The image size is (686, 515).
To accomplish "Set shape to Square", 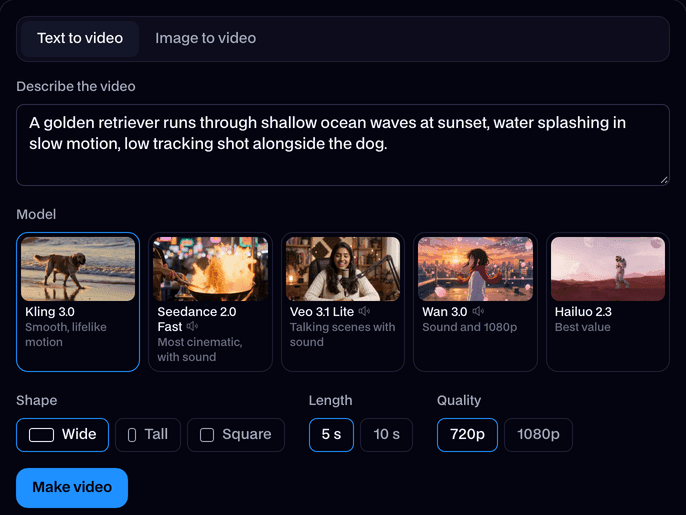I will [236, 434].
